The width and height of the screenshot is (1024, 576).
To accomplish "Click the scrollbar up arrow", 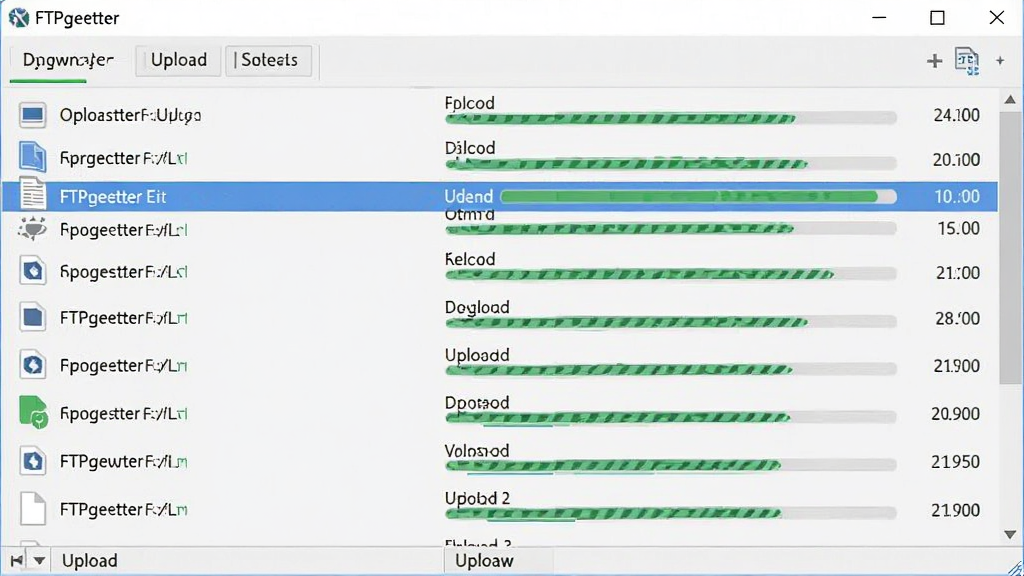I will [x=1010, y=99].
